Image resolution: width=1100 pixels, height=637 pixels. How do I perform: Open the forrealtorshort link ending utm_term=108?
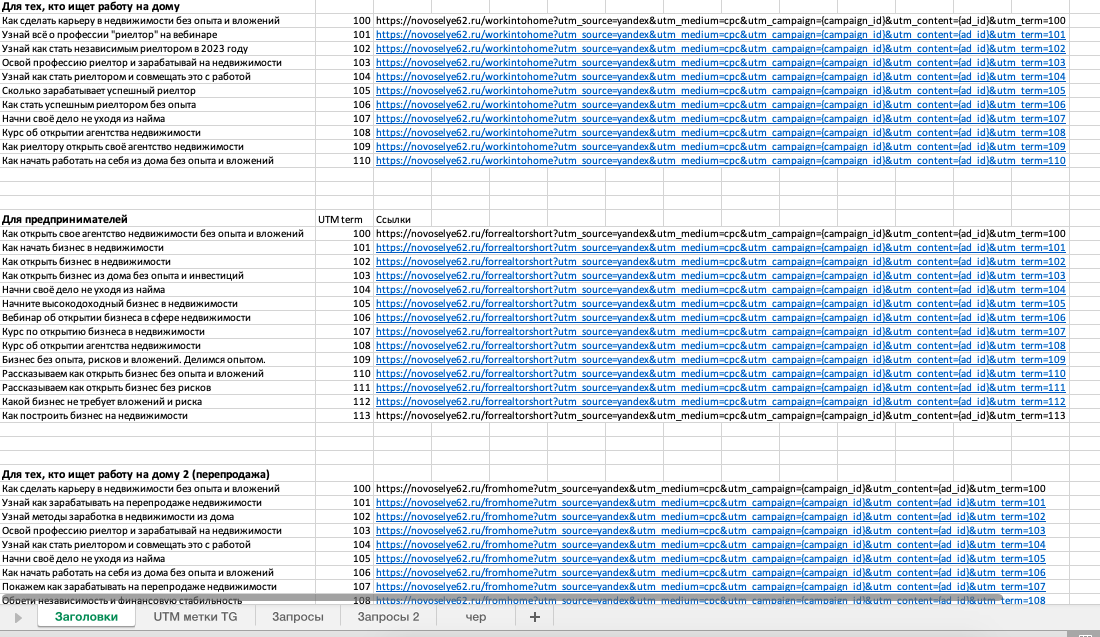(x=720, y=346)
